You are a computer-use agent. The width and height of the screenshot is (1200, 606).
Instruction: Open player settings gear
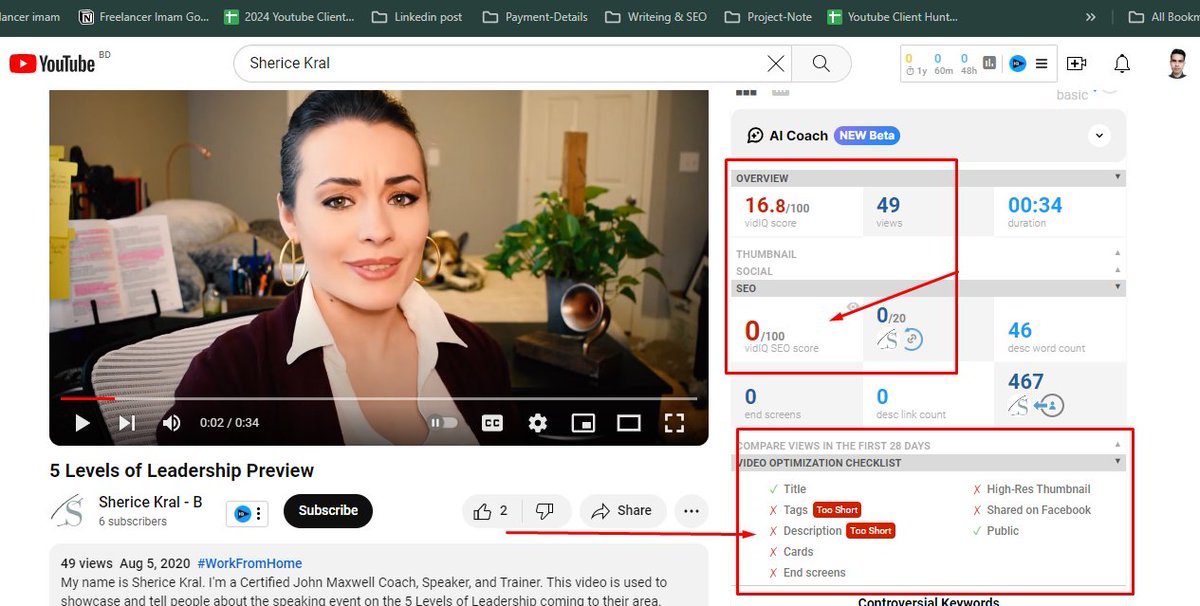pos(538,423)
